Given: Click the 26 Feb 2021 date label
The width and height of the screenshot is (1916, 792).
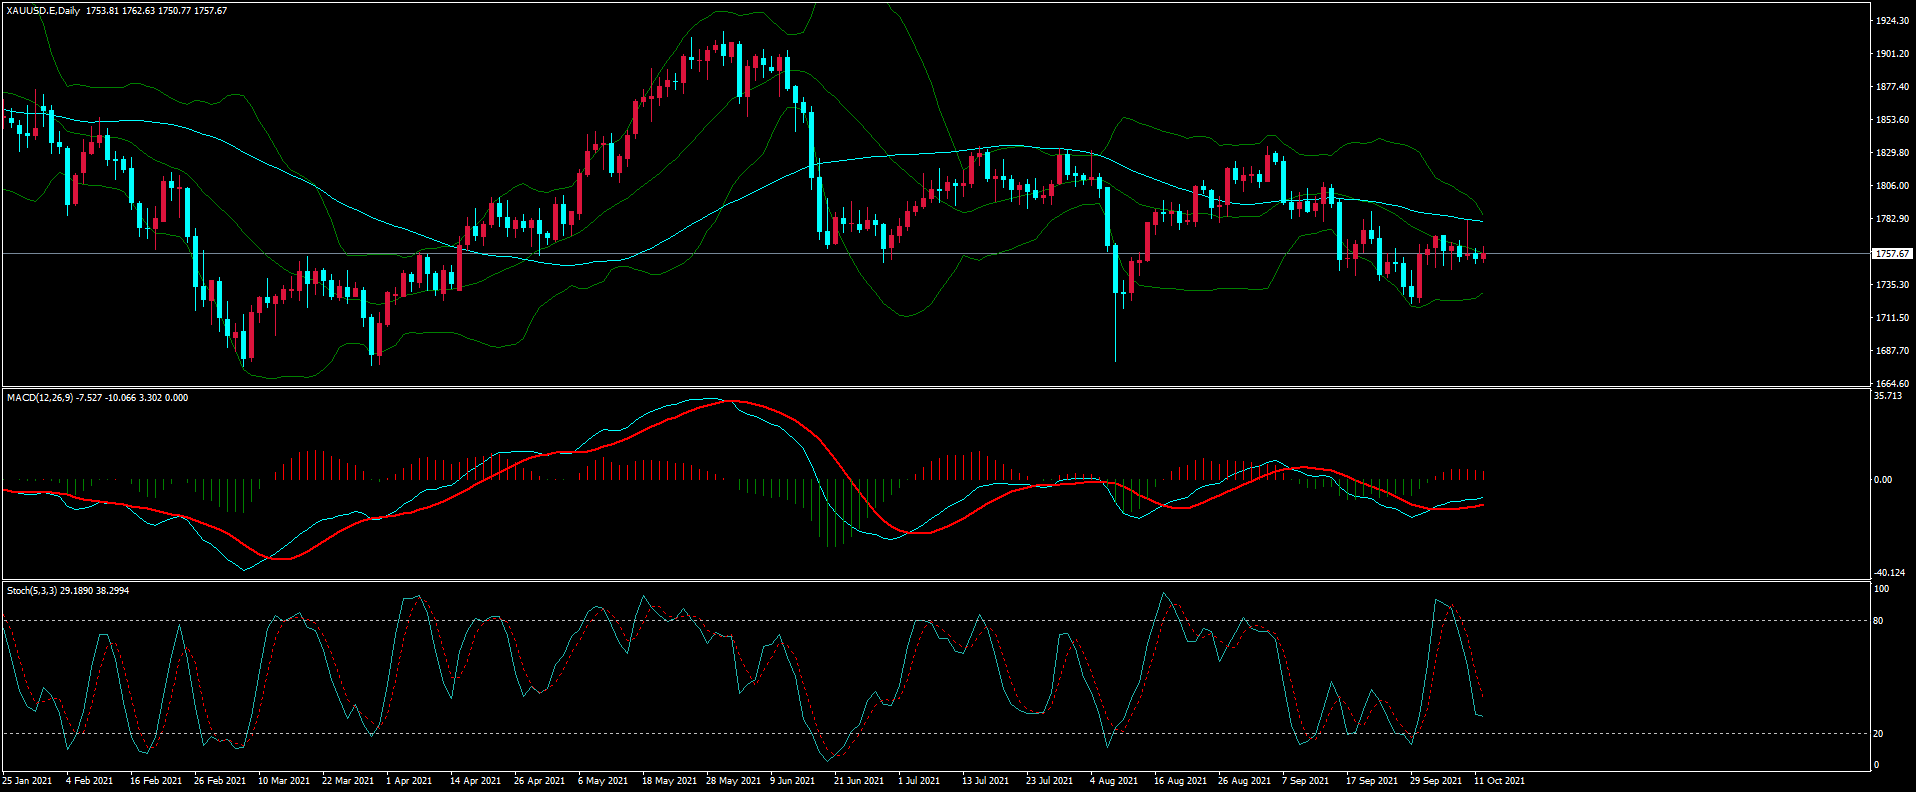Looking at the screenshot, I should [220, 781].
